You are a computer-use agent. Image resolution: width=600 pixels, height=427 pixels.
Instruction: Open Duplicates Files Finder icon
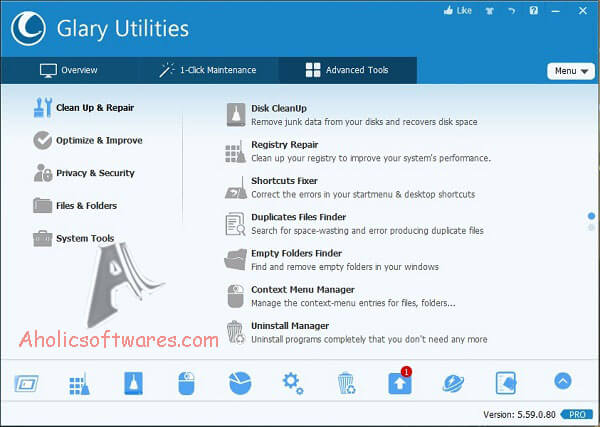tap(235, 224)
